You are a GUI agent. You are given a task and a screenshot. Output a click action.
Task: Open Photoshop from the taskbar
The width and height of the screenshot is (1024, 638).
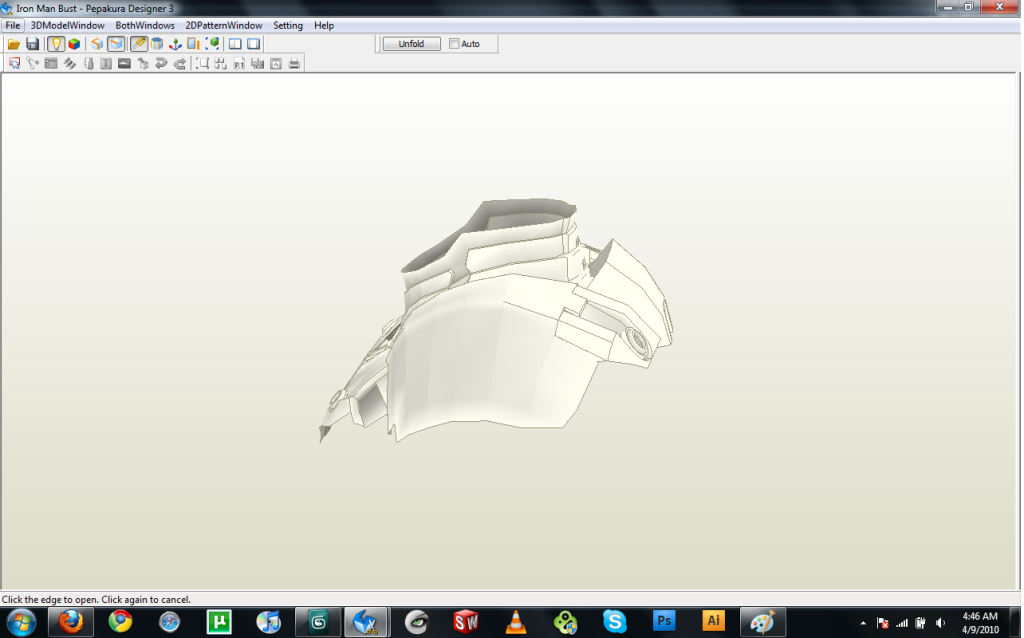tap(664, 621)
